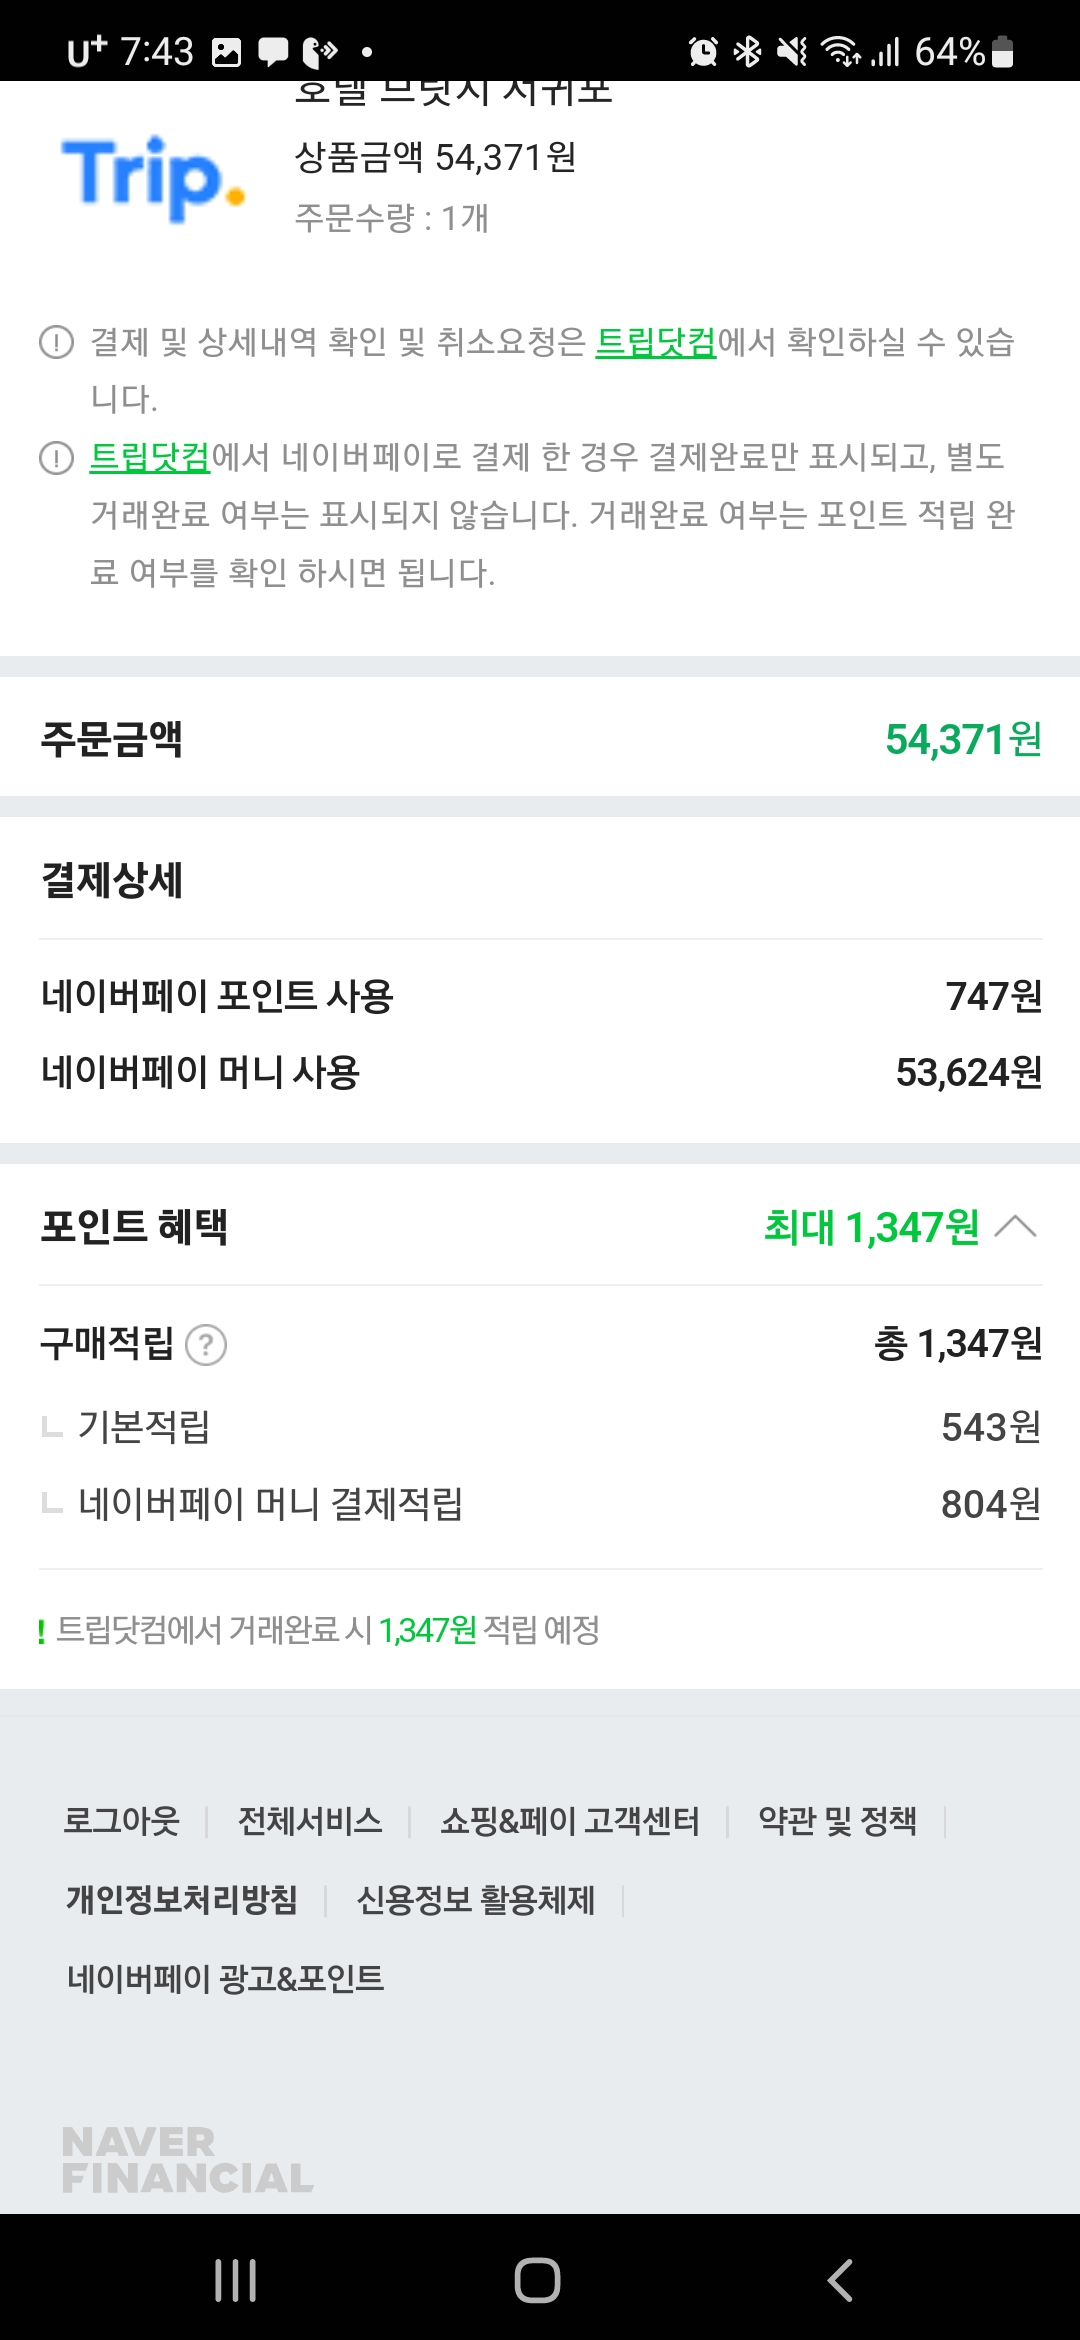Tap the Bluetooth icon in the status bar
1080x2340 pixels.
point(747,51)
